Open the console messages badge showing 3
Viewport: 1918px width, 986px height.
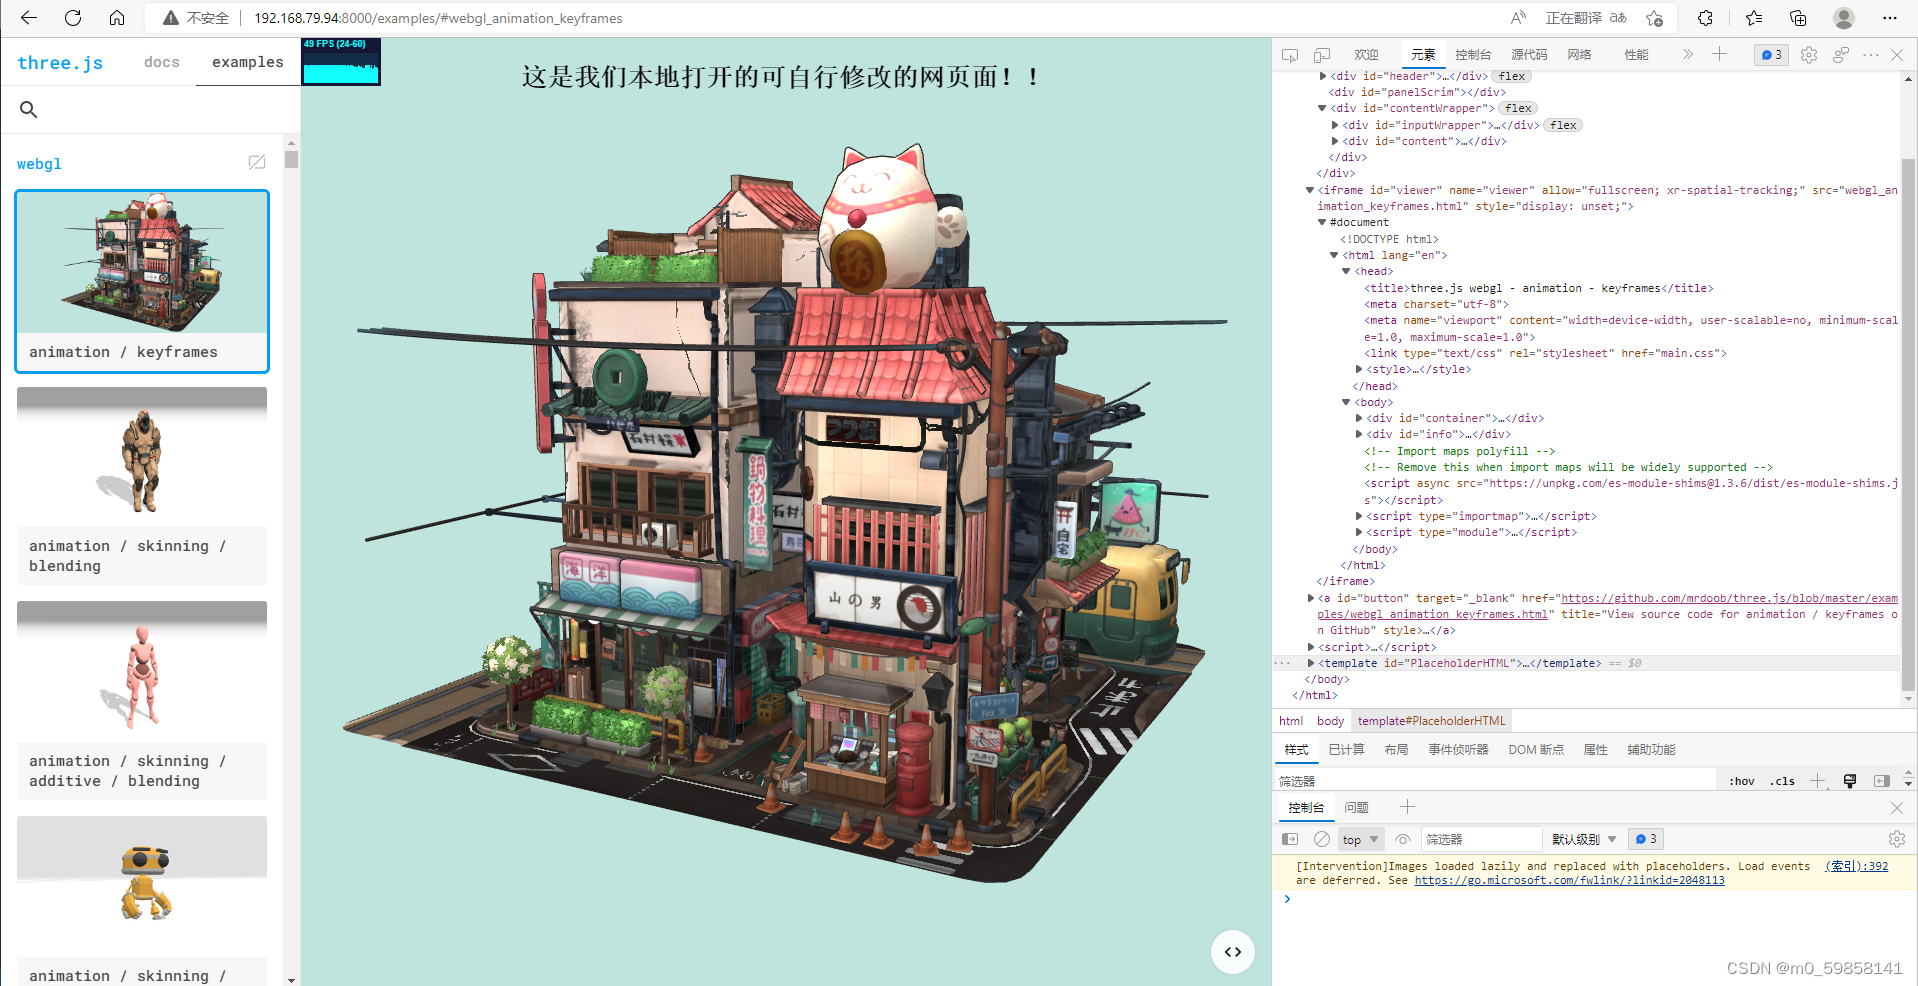click(1770, 55)
